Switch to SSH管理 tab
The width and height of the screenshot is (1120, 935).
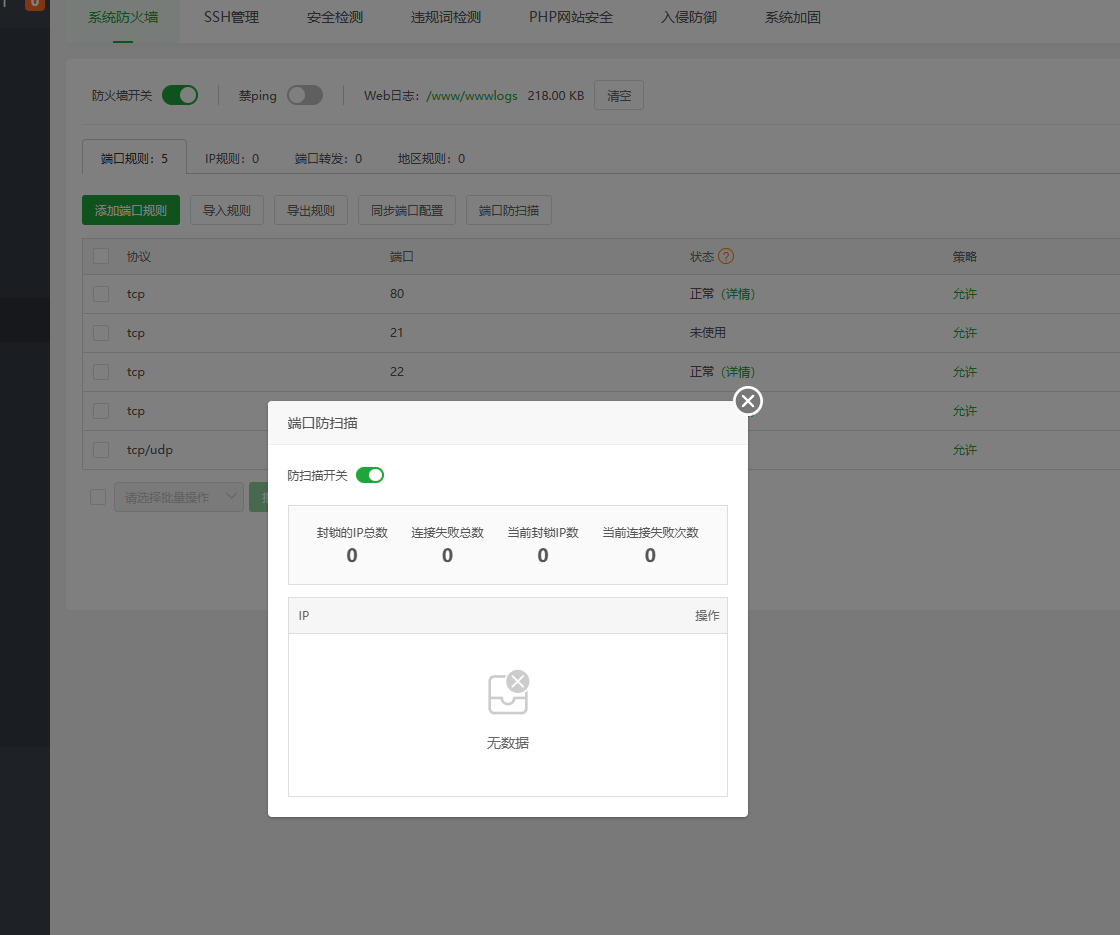pos(231,17)
